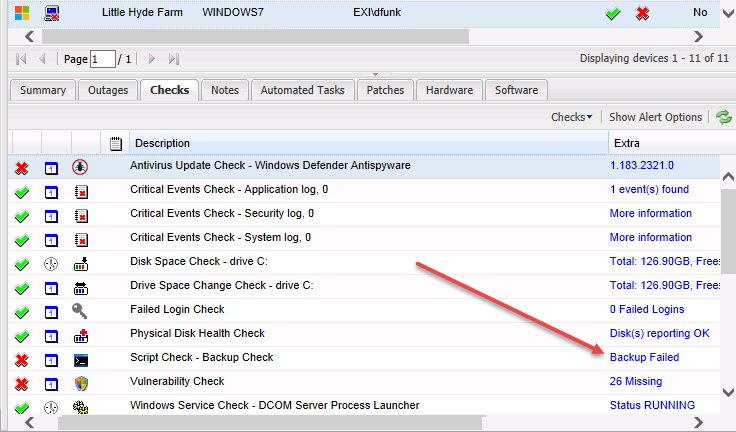The width and height of the screenshot is (736, 432).
Task: Open the Patches tab
Action: coord(385,90)
